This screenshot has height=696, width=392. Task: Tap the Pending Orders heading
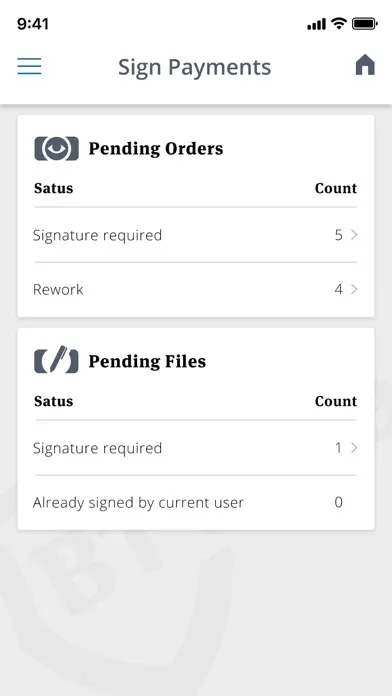[156, 149]
